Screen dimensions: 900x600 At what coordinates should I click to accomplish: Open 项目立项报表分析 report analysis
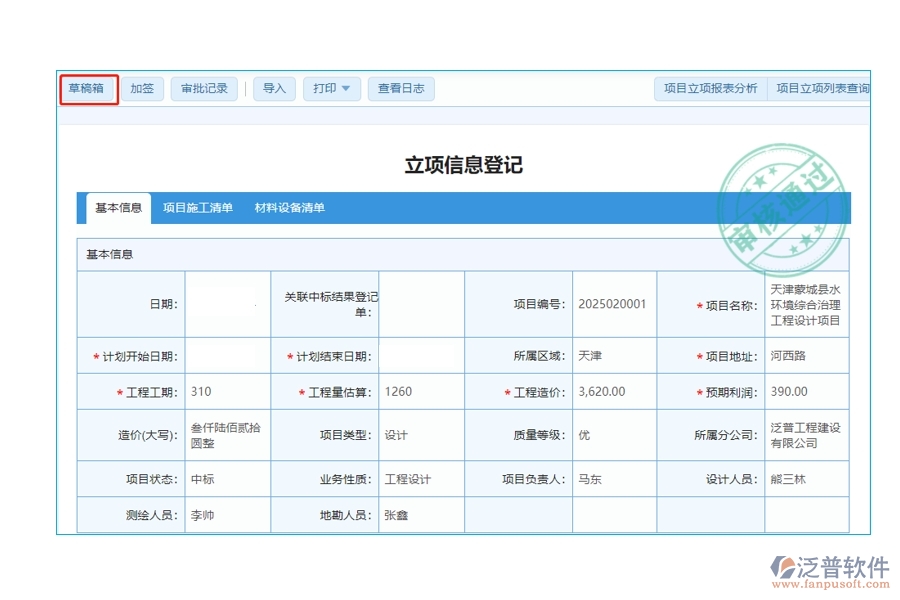coord(712,88)
